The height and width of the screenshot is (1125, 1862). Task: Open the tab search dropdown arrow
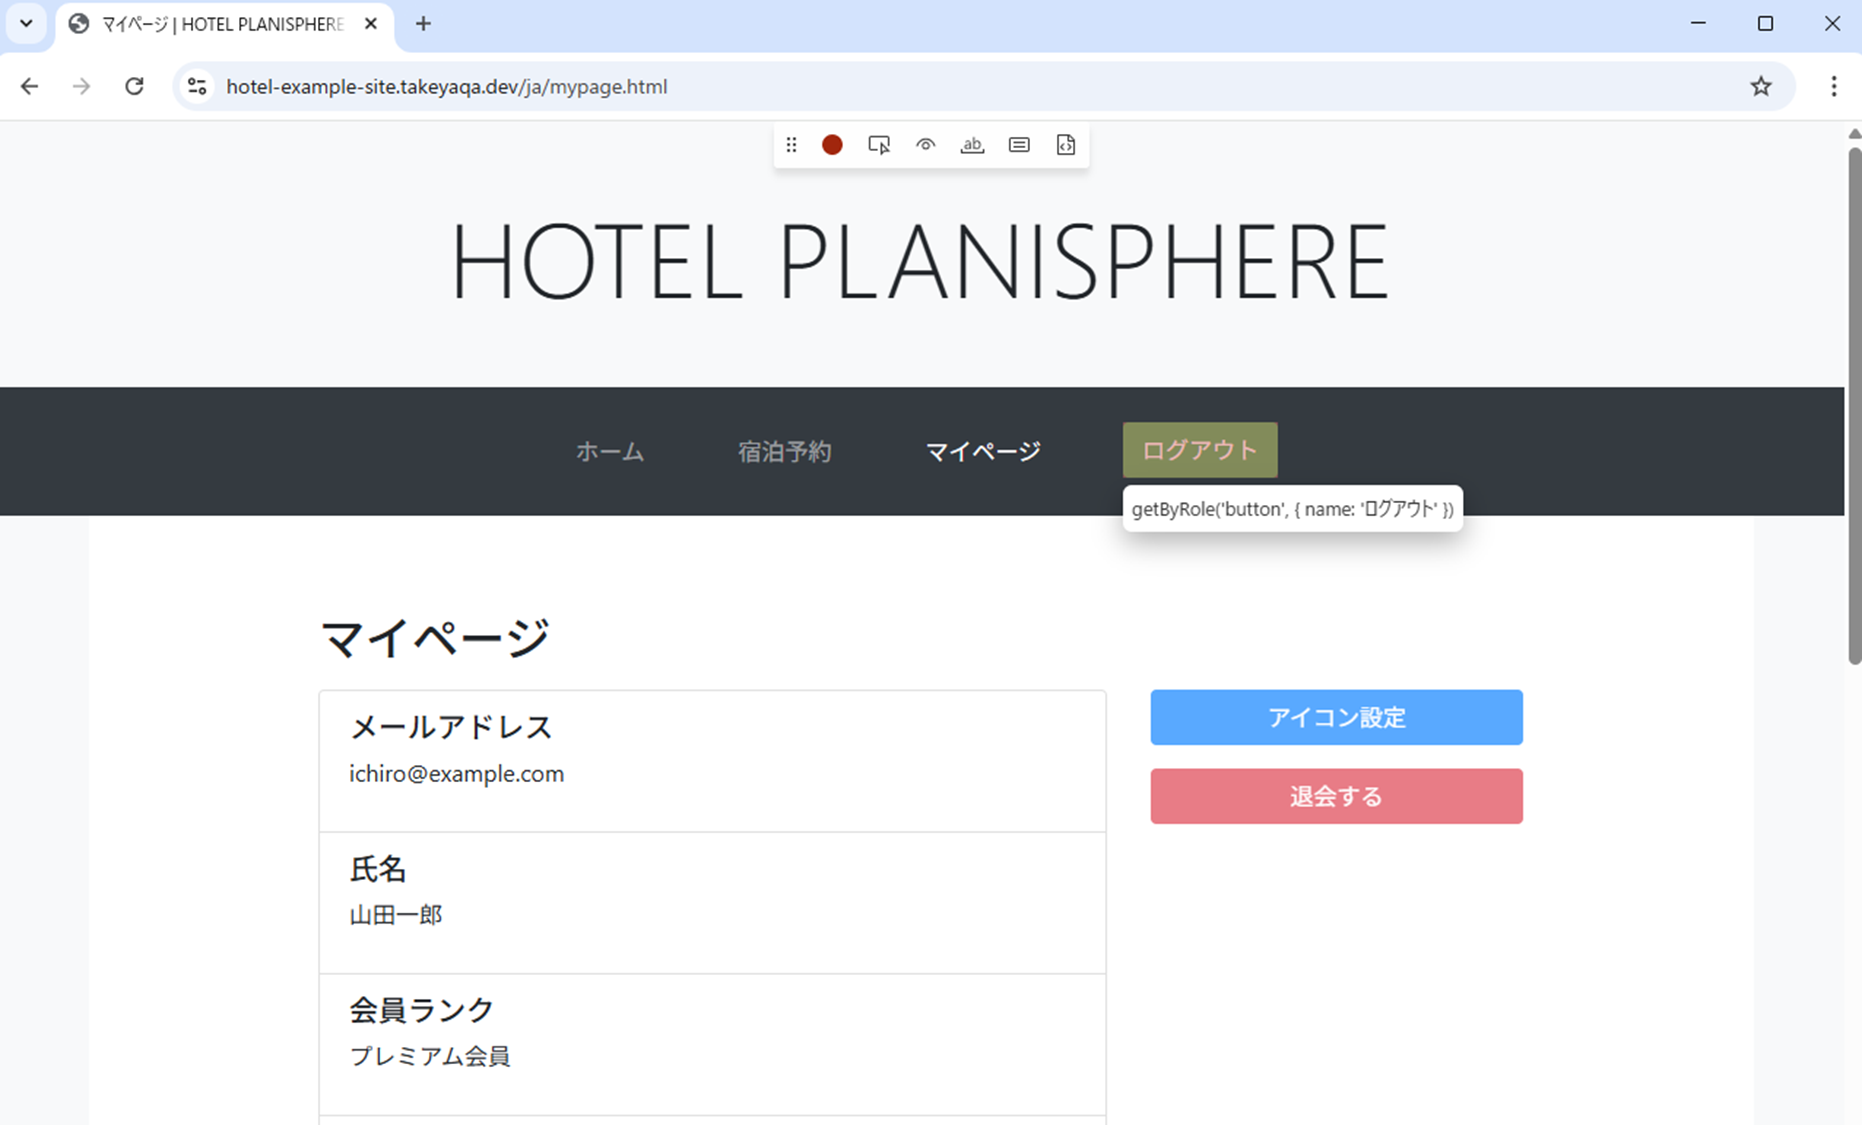click(x=26, y=24)
